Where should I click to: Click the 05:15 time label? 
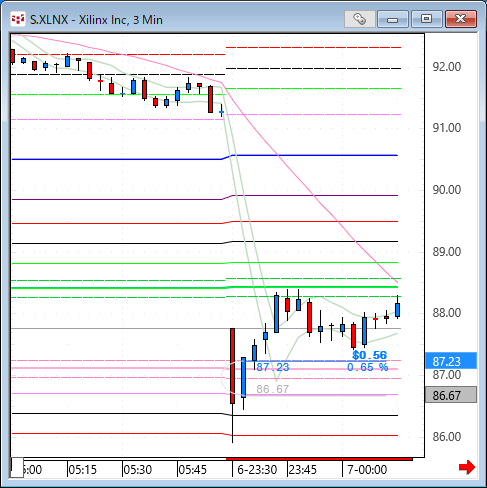click(x=82, y=470)
